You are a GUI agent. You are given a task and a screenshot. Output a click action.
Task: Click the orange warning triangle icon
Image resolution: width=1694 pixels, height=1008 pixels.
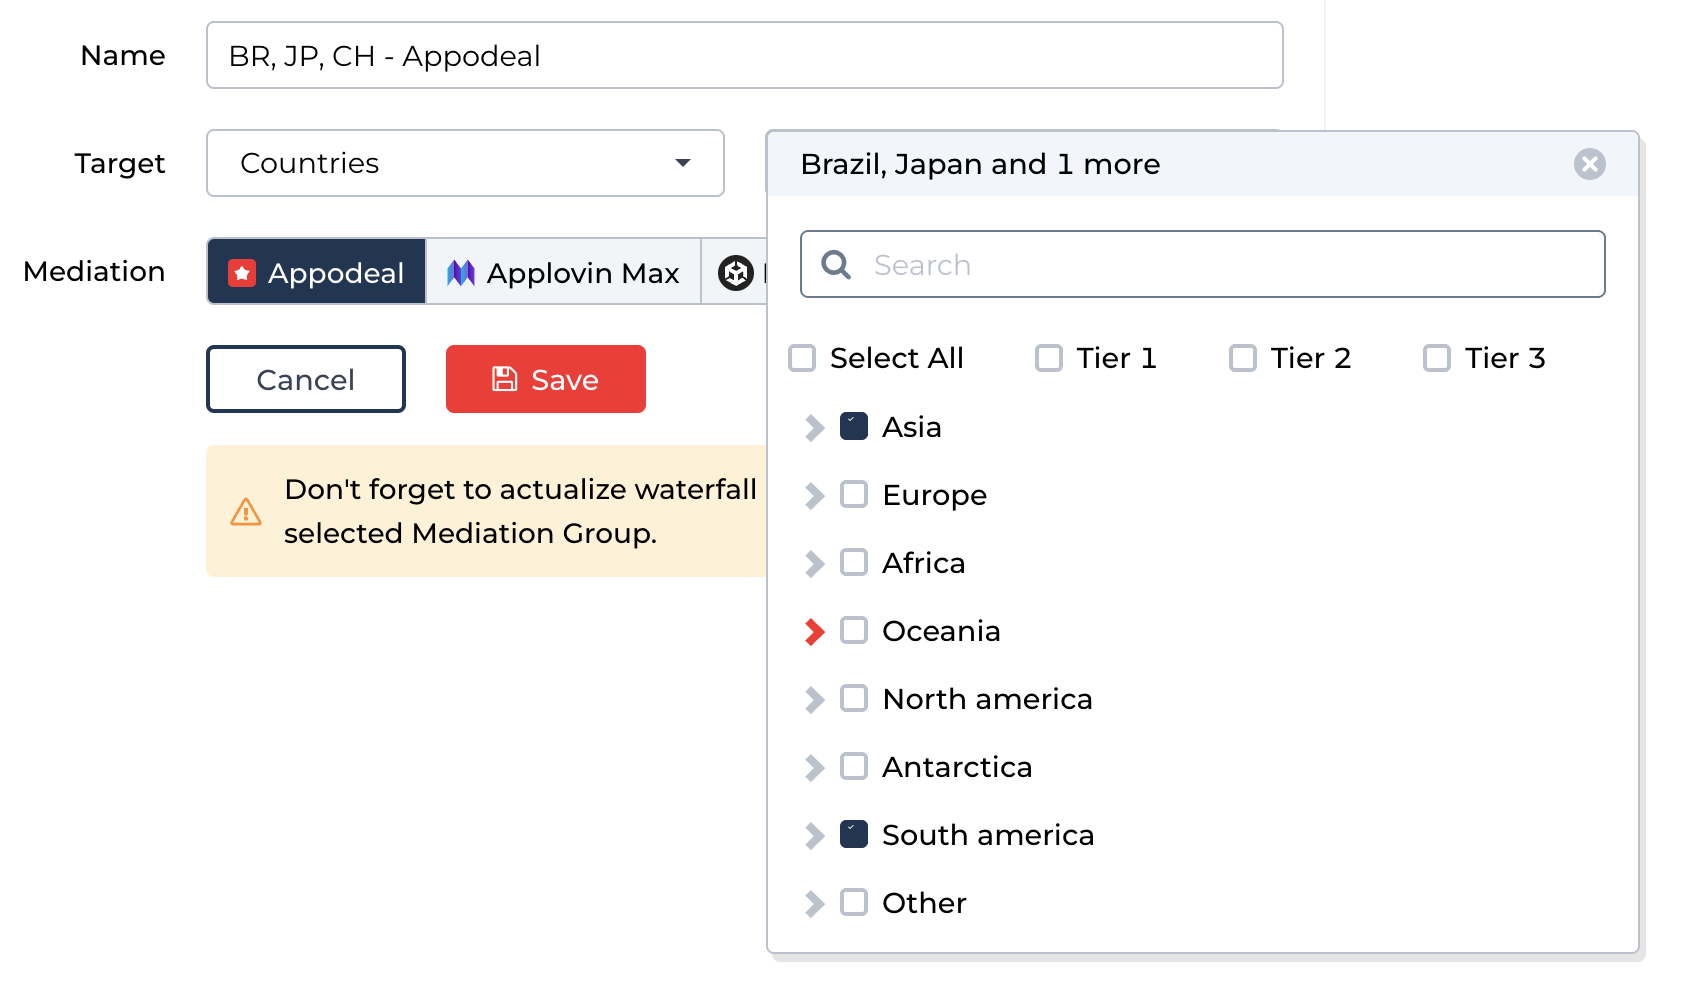246,512
